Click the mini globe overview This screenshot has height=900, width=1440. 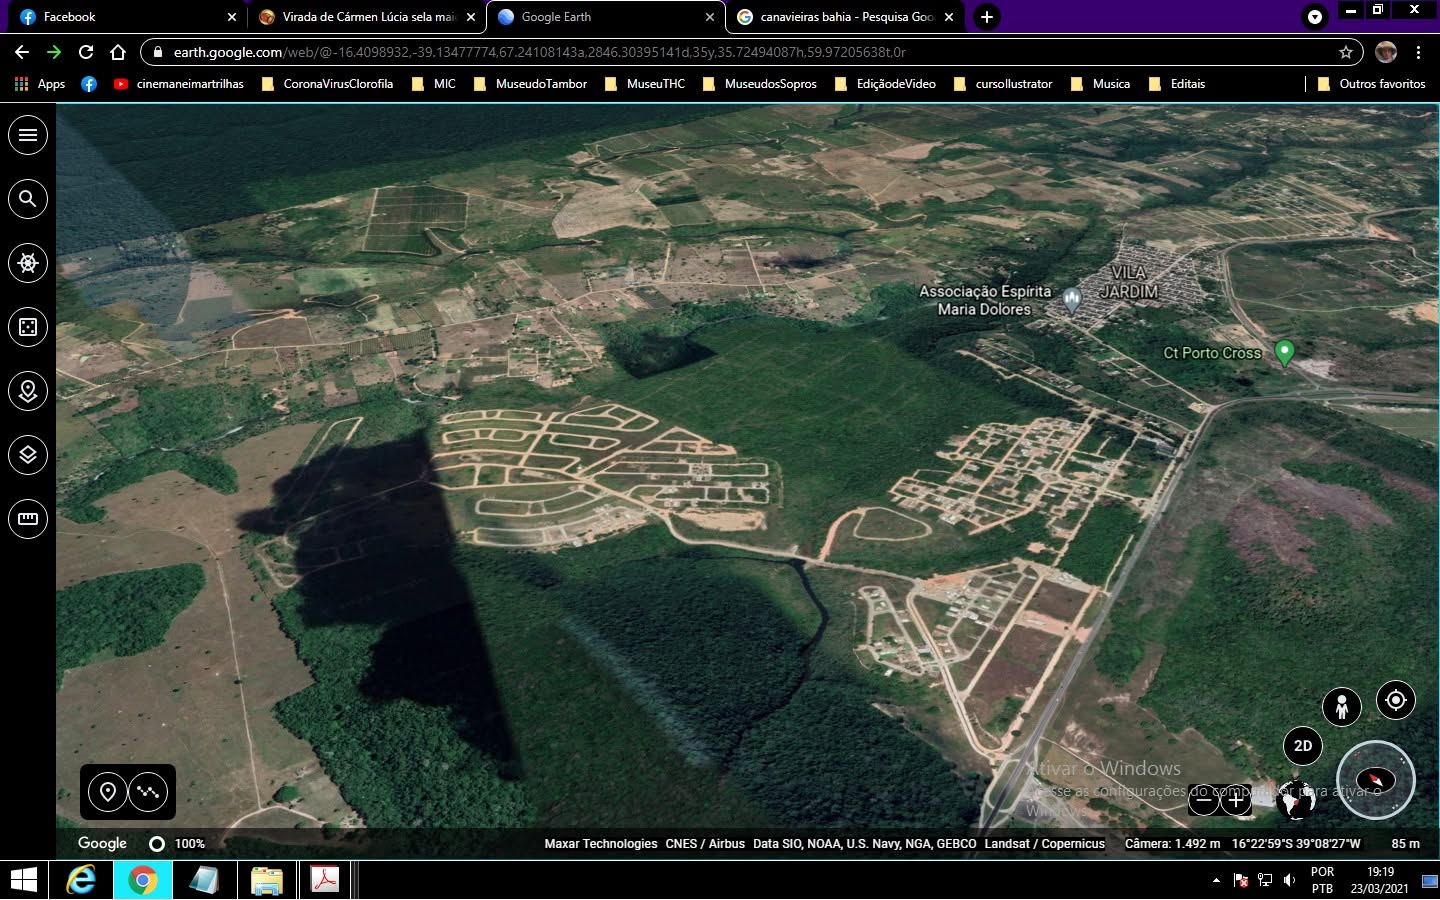(1297, 799)
